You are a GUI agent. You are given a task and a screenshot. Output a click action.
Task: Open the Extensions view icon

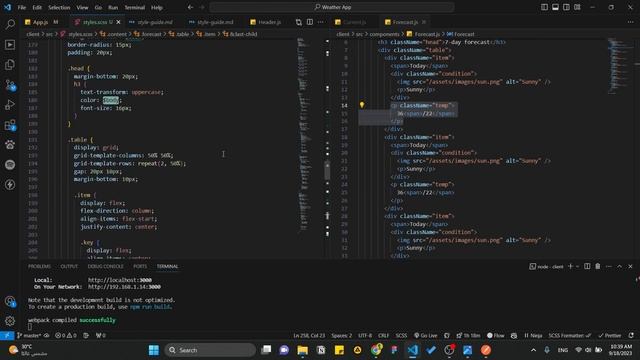pyautogui.click(x=10, y=125)
